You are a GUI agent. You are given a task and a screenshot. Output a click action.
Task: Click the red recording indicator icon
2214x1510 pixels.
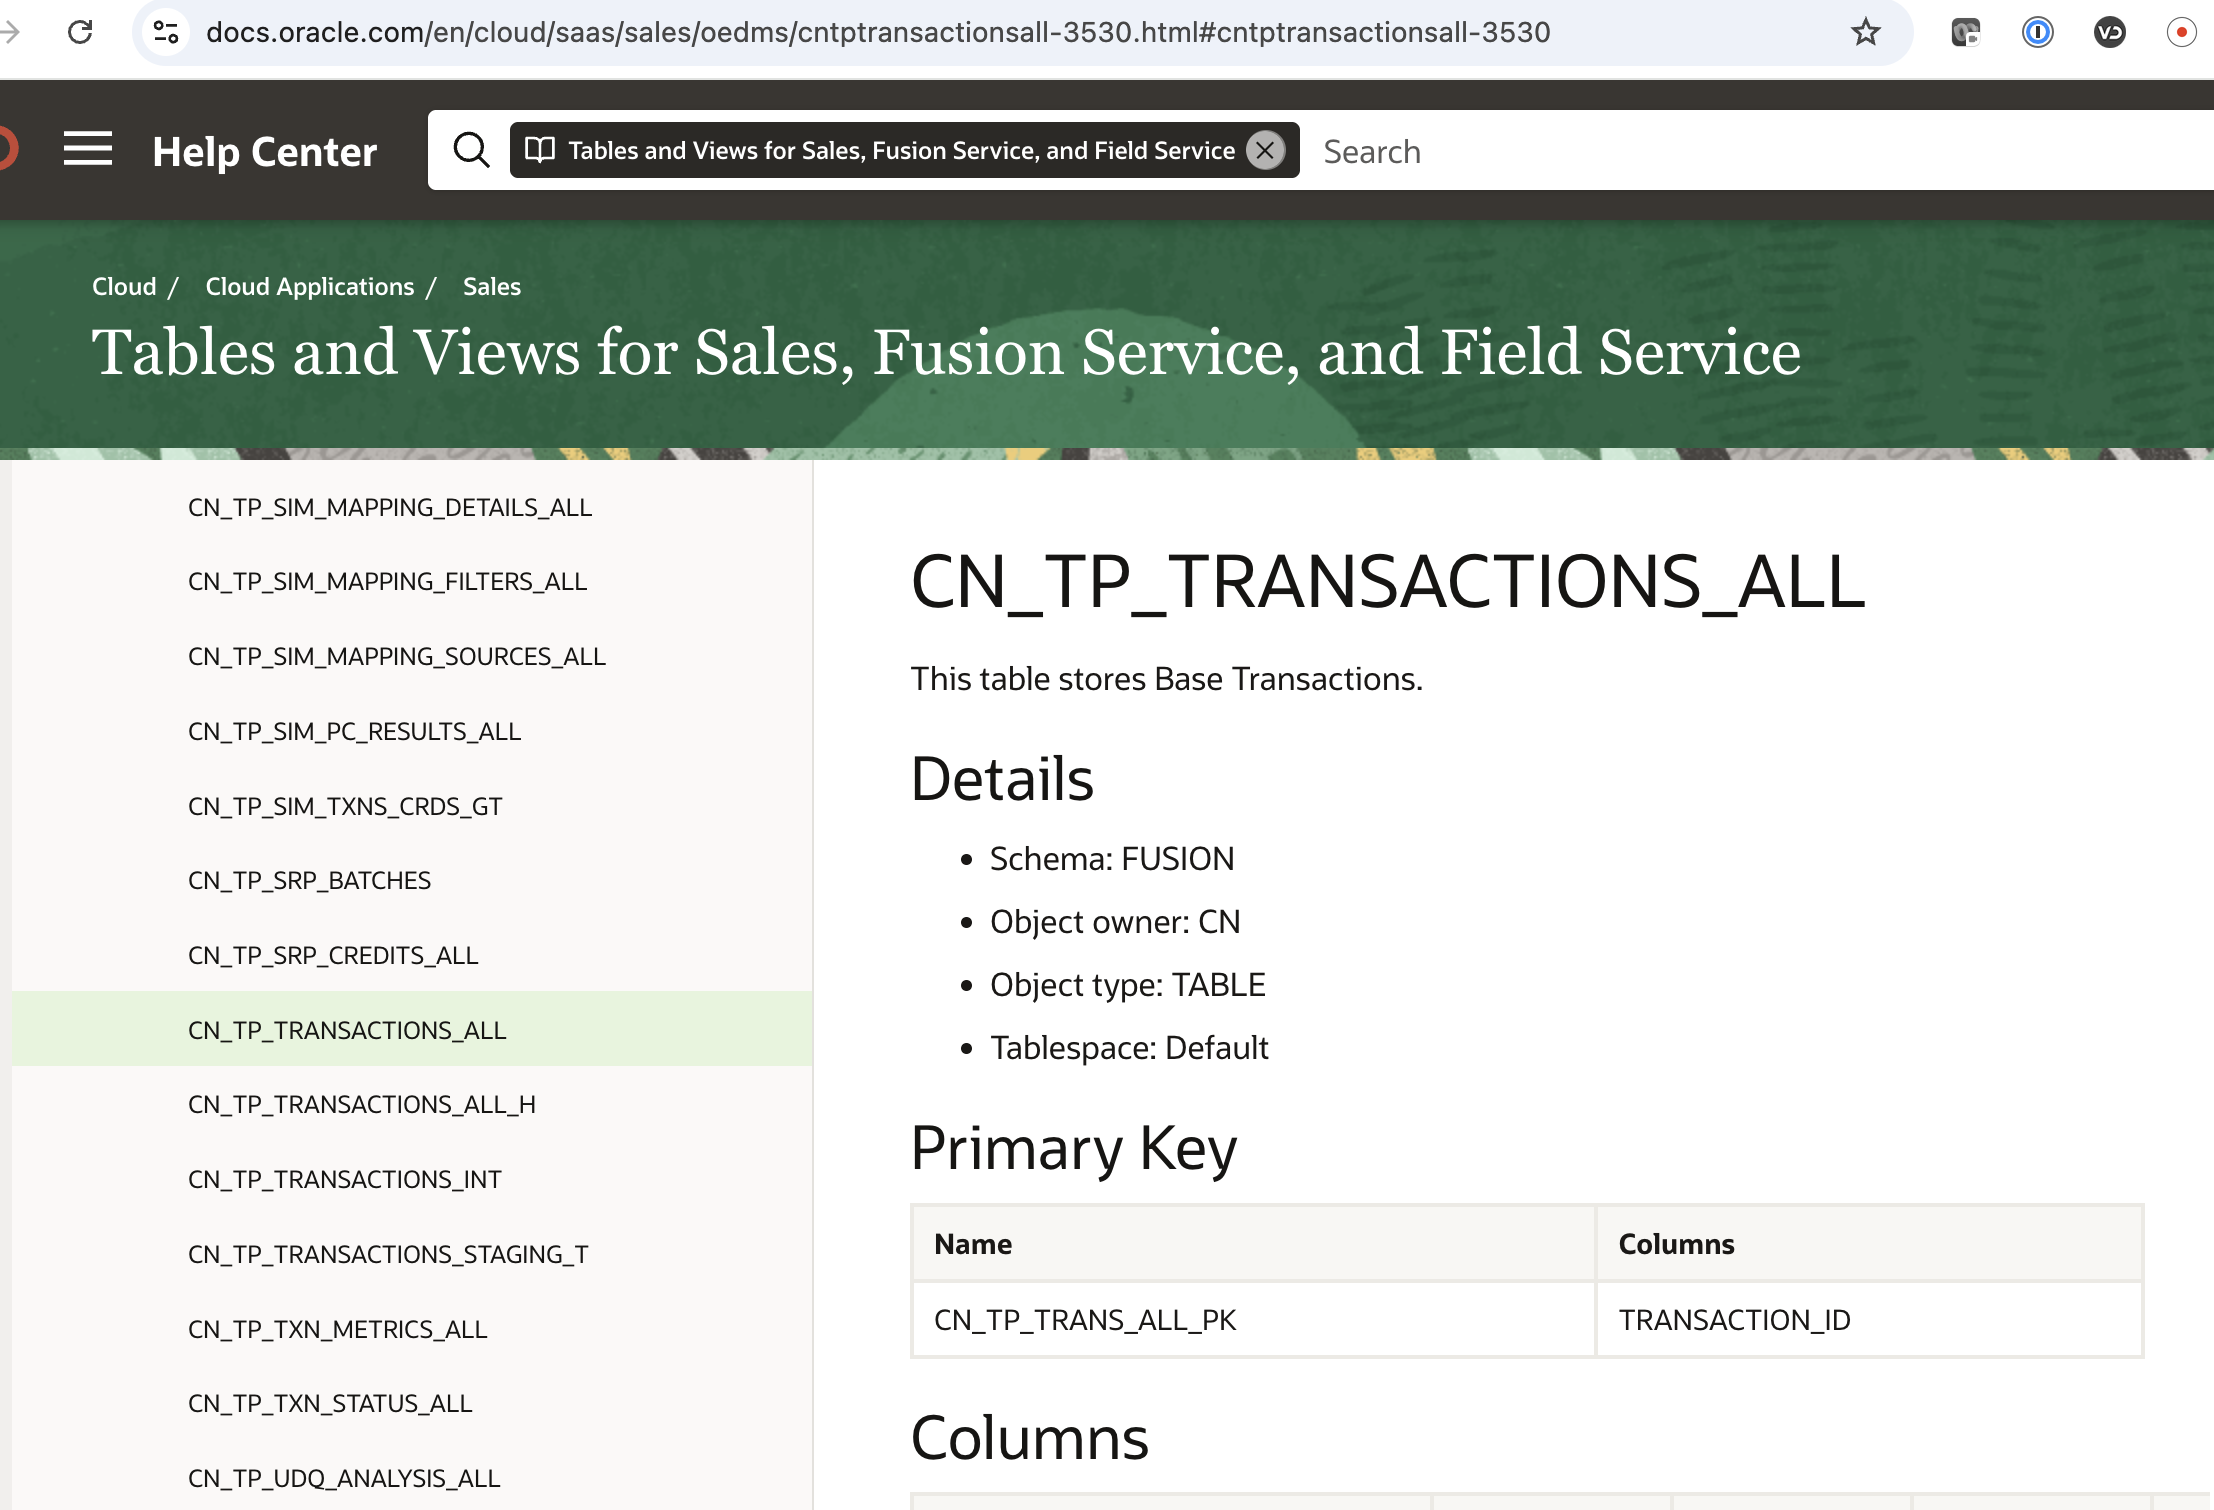pyautogui.click(x=2181, y=32)
